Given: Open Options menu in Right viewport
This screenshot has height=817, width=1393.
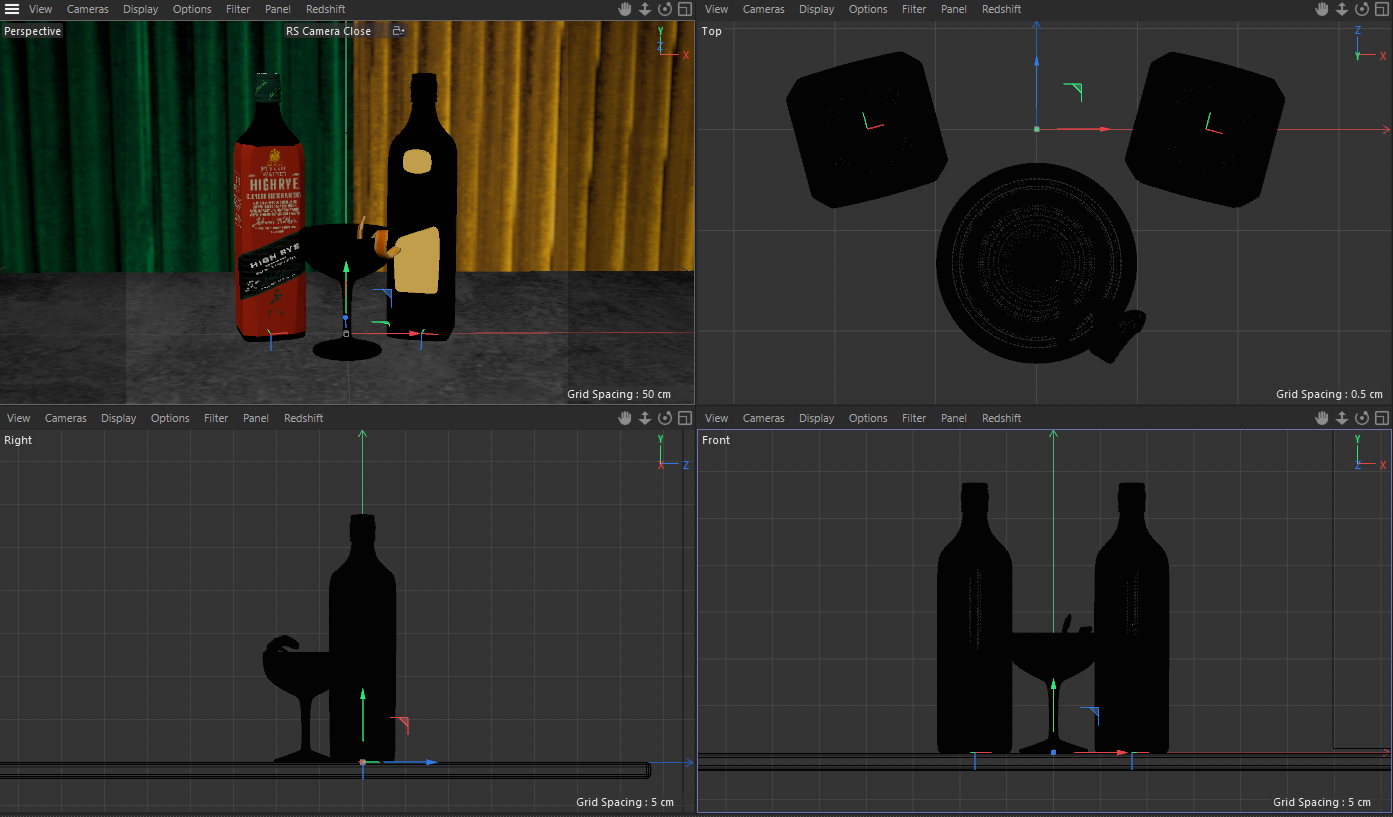Looking at the screenshot, I should click(170, 418).
